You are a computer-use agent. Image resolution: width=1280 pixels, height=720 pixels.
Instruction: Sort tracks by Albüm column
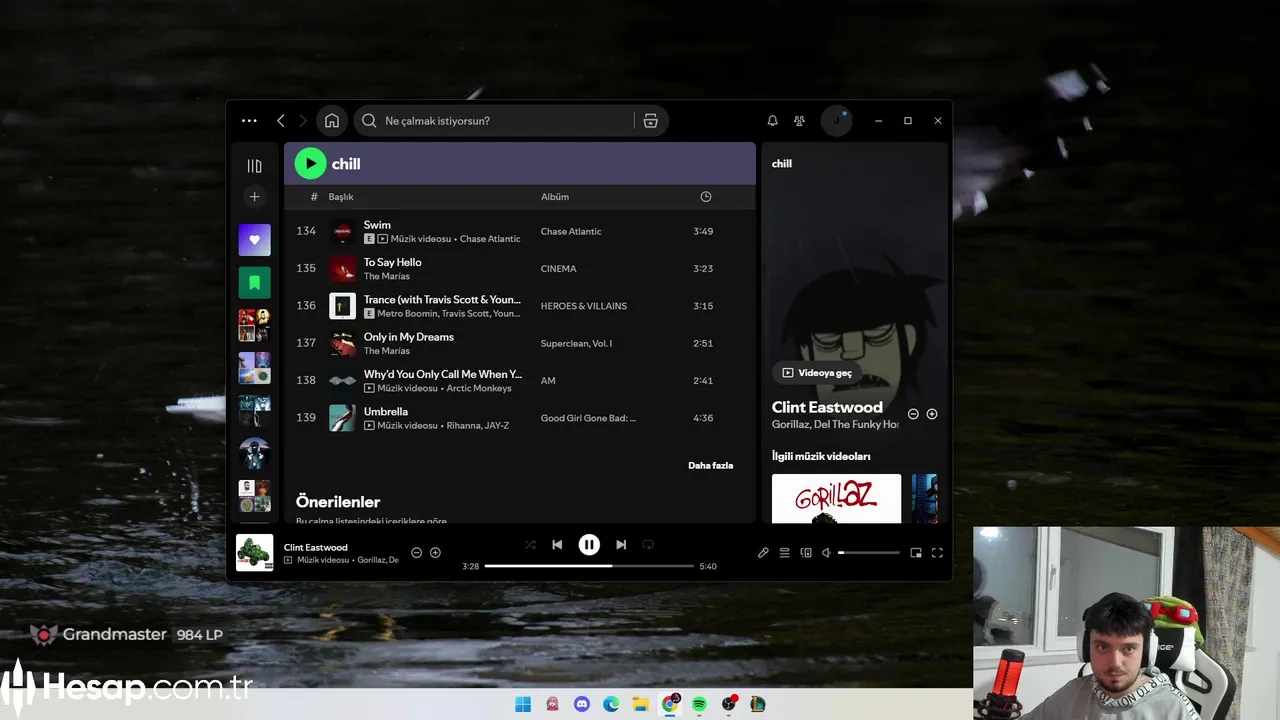point(555,197)
